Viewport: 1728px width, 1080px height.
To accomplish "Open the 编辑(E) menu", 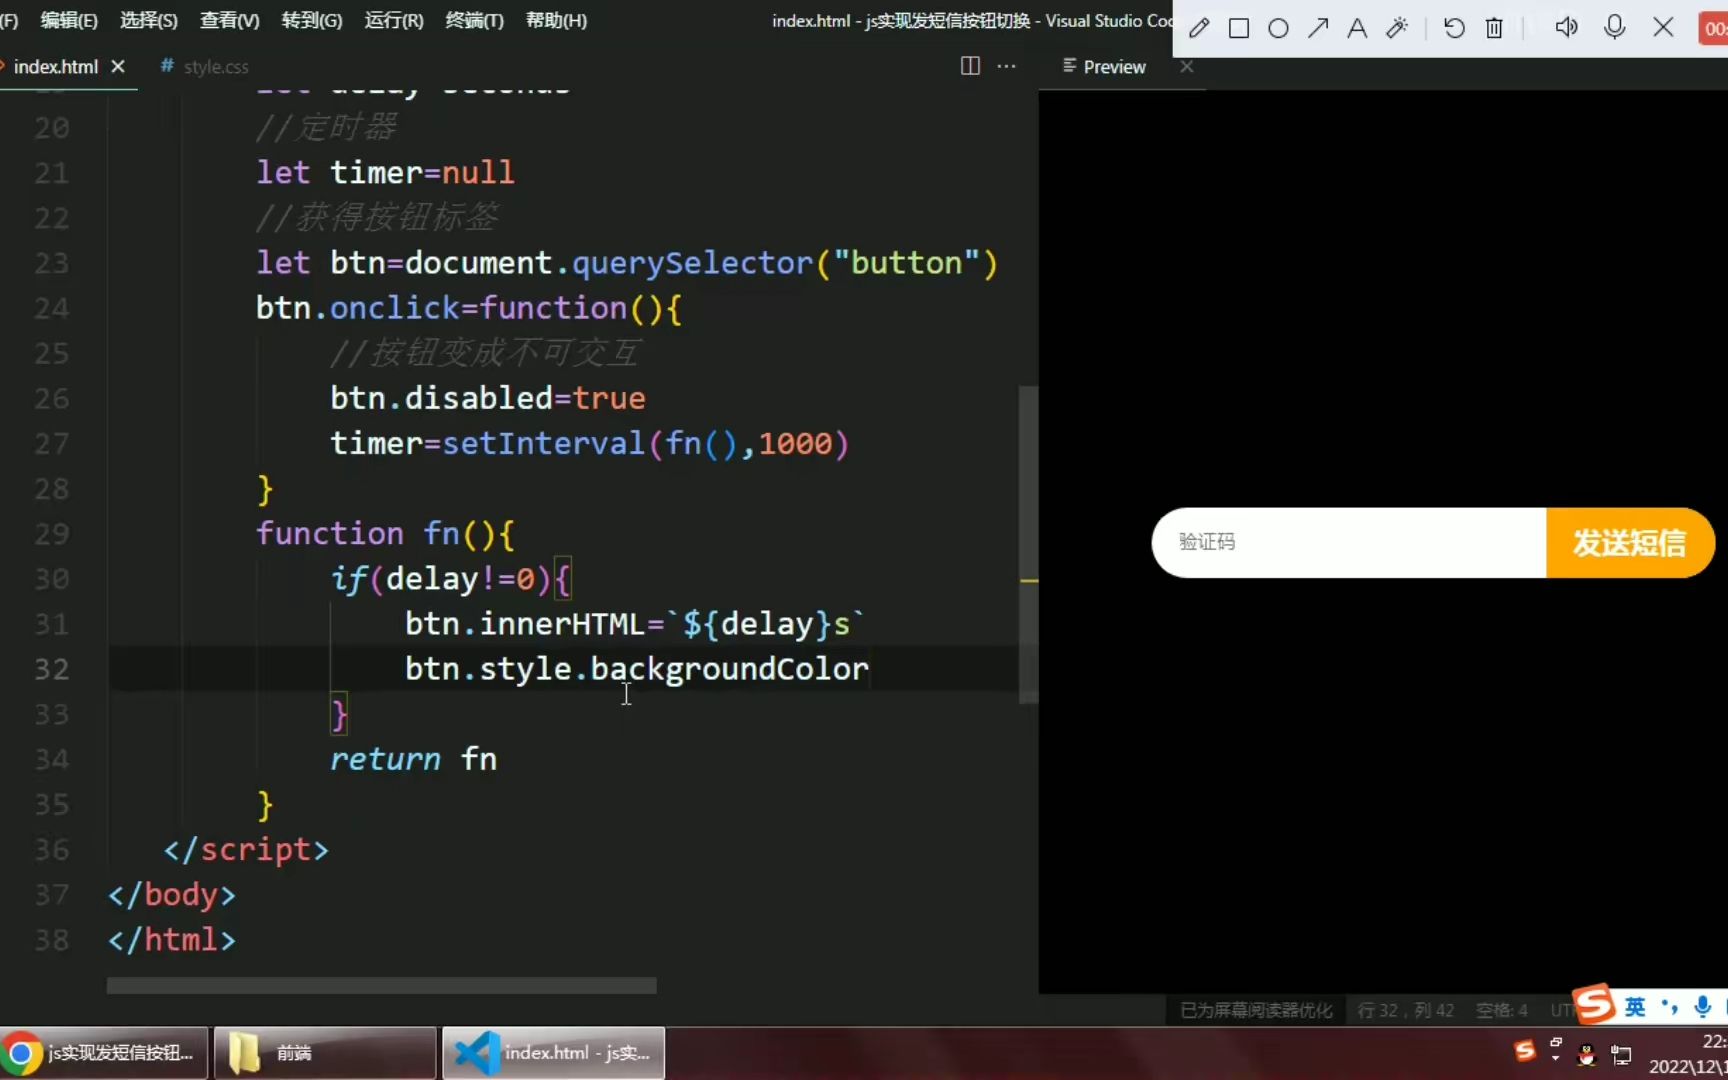I will [69, 20].
